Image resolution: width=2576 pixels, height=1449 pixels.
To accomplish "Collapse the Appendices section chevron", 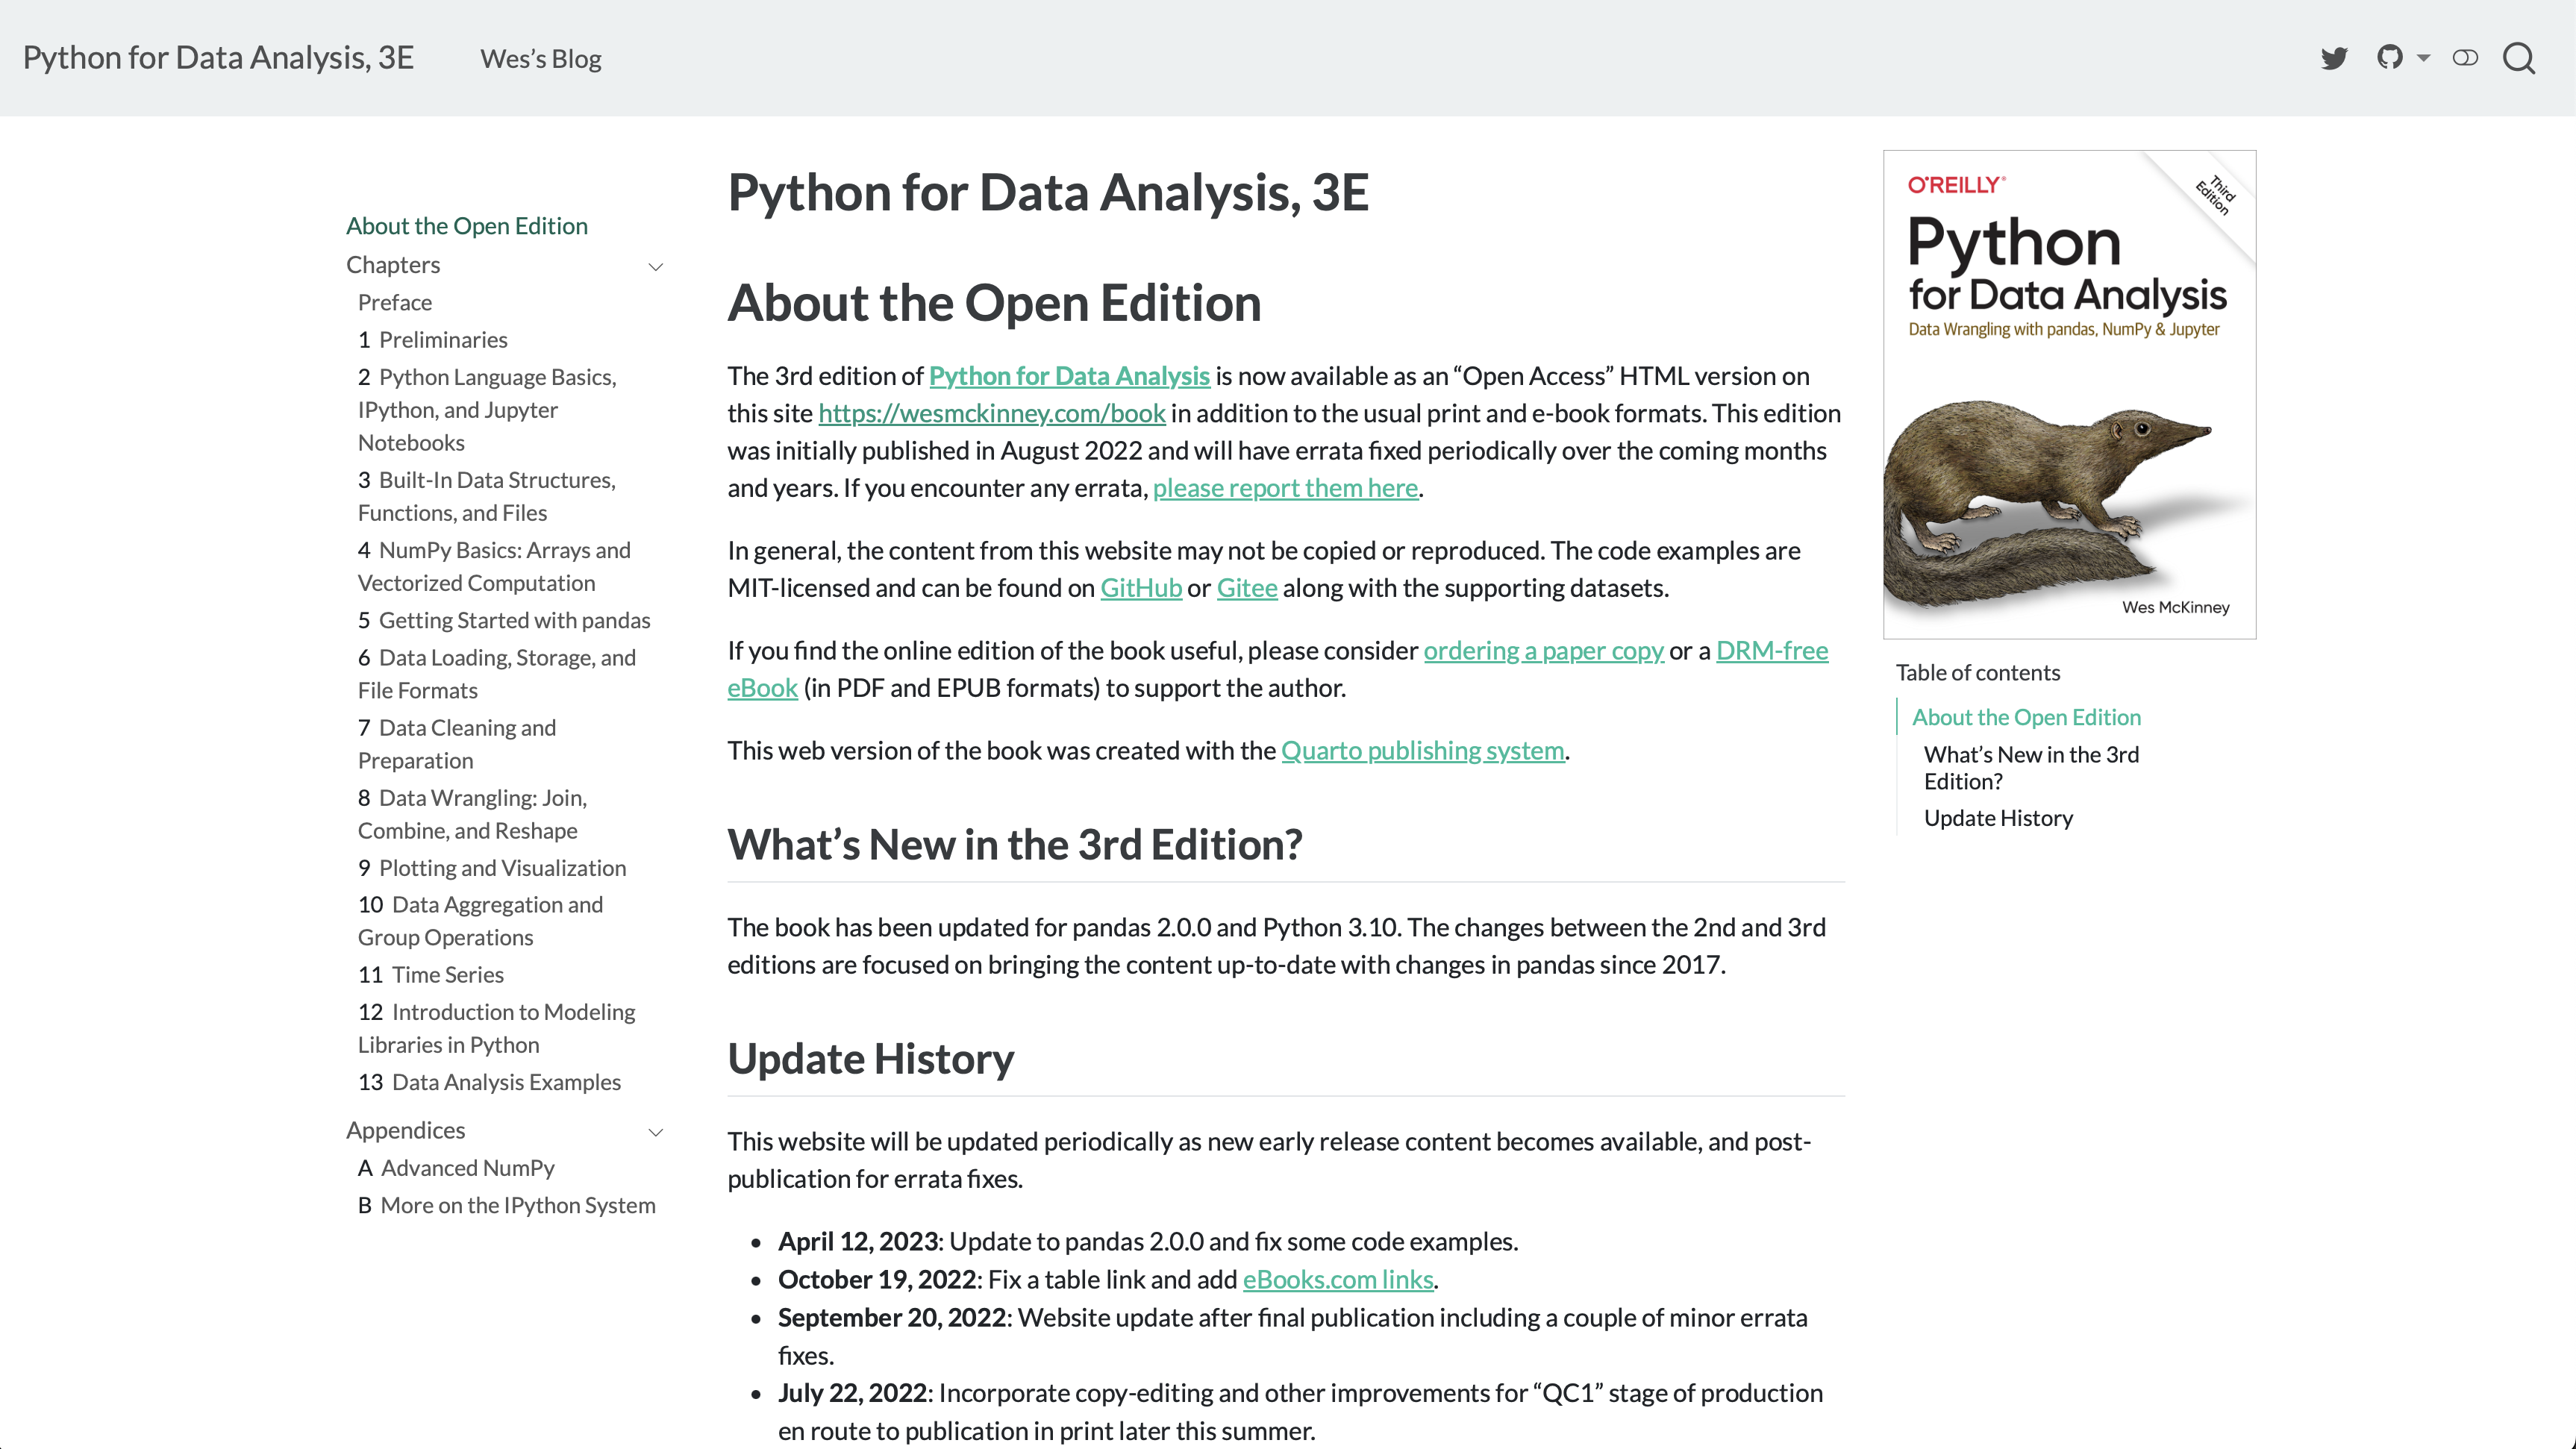I will click(656, 1132).
